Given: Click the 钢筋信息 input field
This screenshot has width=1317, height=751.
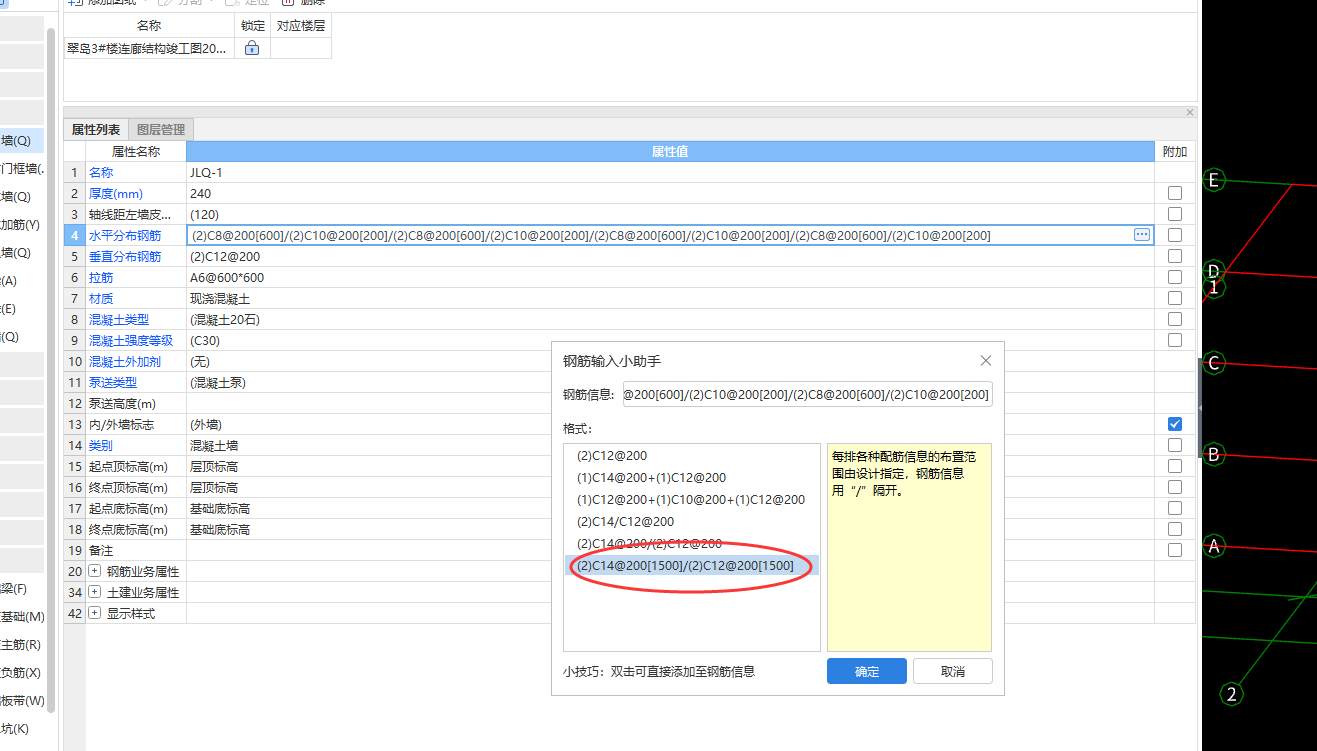Looking at the screenshot, I should 807,395.
